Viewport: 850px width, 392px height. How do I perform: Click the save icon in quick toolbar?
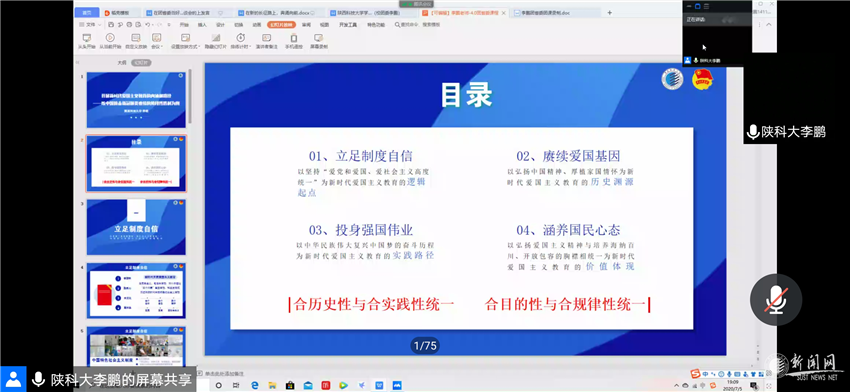(111, 24)
